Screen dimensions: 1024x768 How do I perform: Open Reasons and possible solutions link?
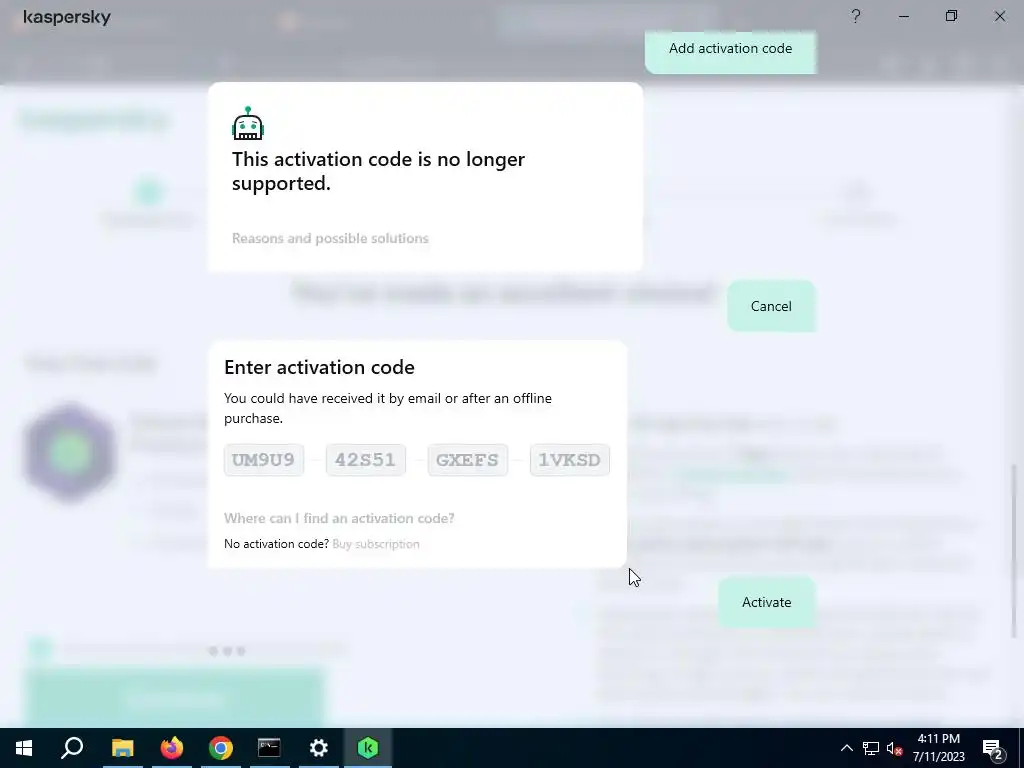coord(330,238)
